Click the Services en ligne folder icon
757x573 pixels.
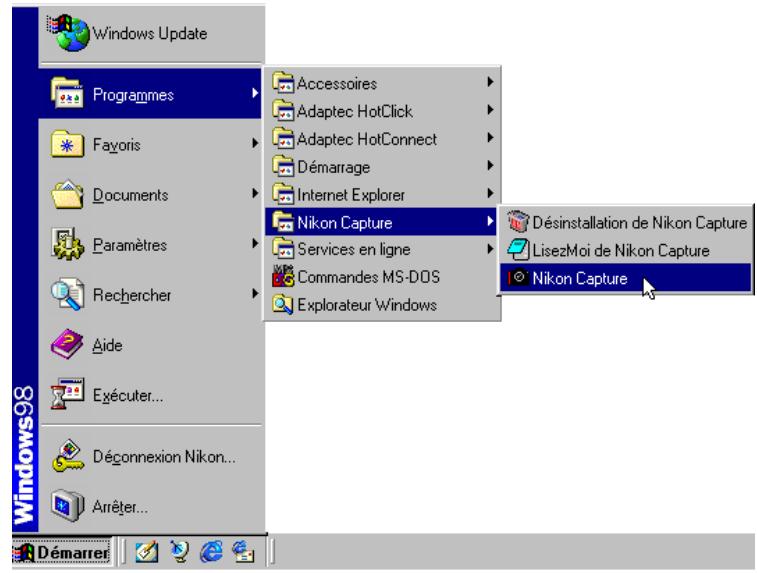(283, 250)
